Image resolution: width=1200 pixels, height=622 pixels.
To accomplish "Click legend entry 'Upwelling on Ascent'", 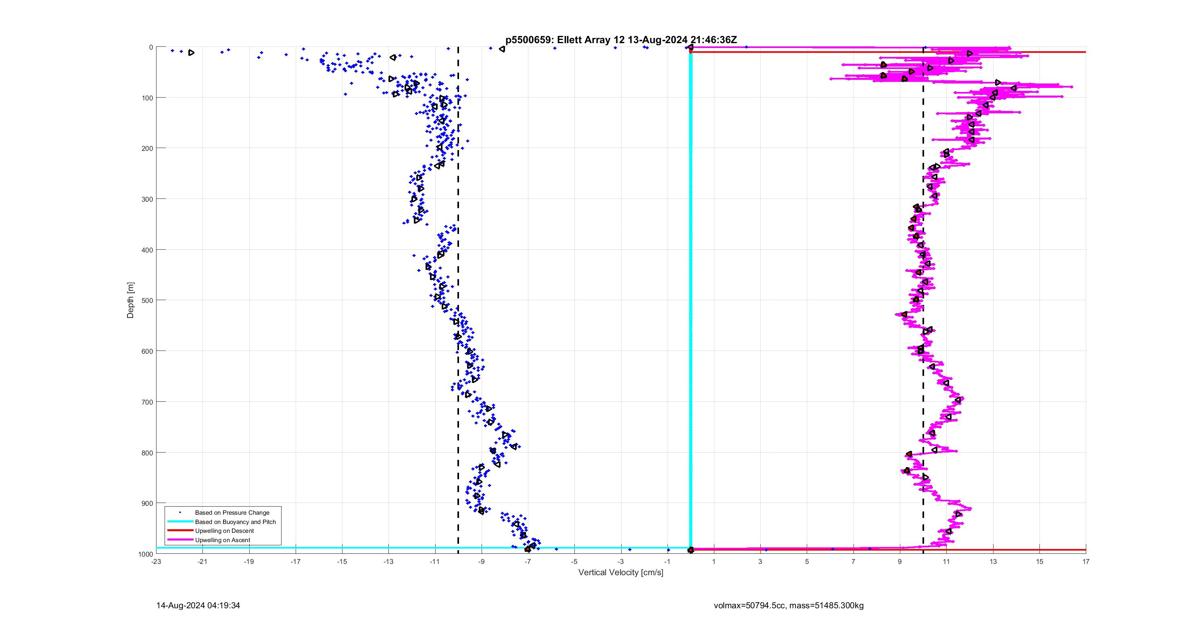I will click(x=224, y=540).
